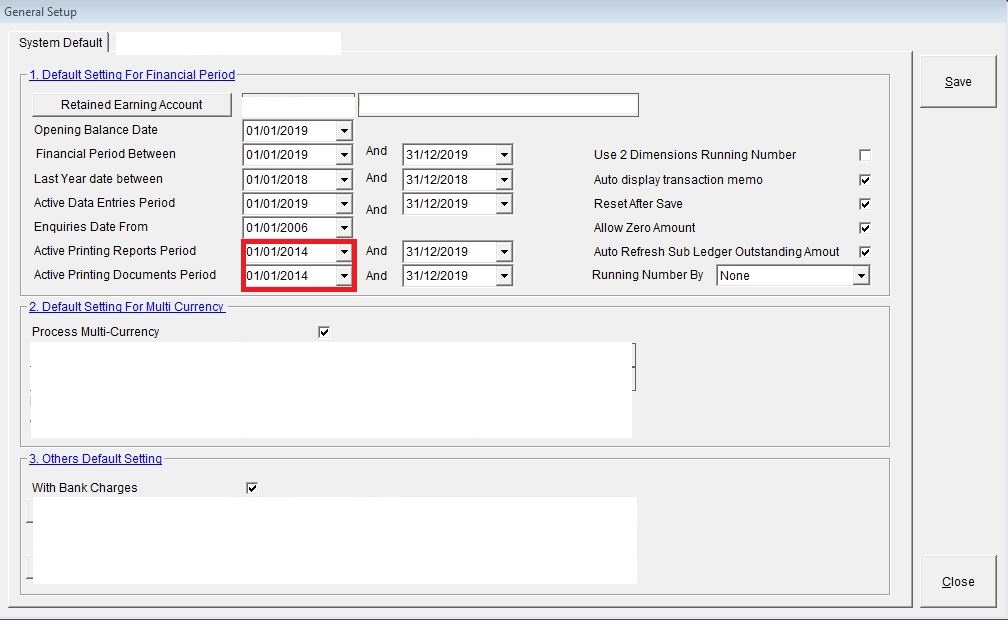Disable the Allow Zero Amount option
1008x620 pixels.
(865, 228)
